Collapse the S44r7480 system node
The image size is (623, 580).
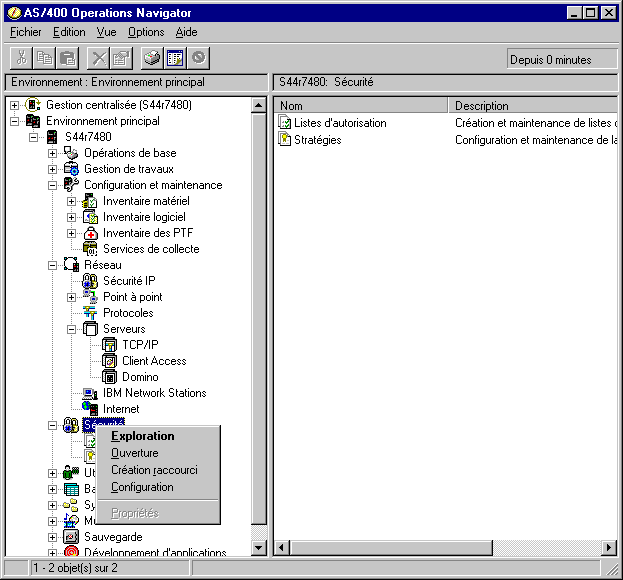[x=33, y=137]
